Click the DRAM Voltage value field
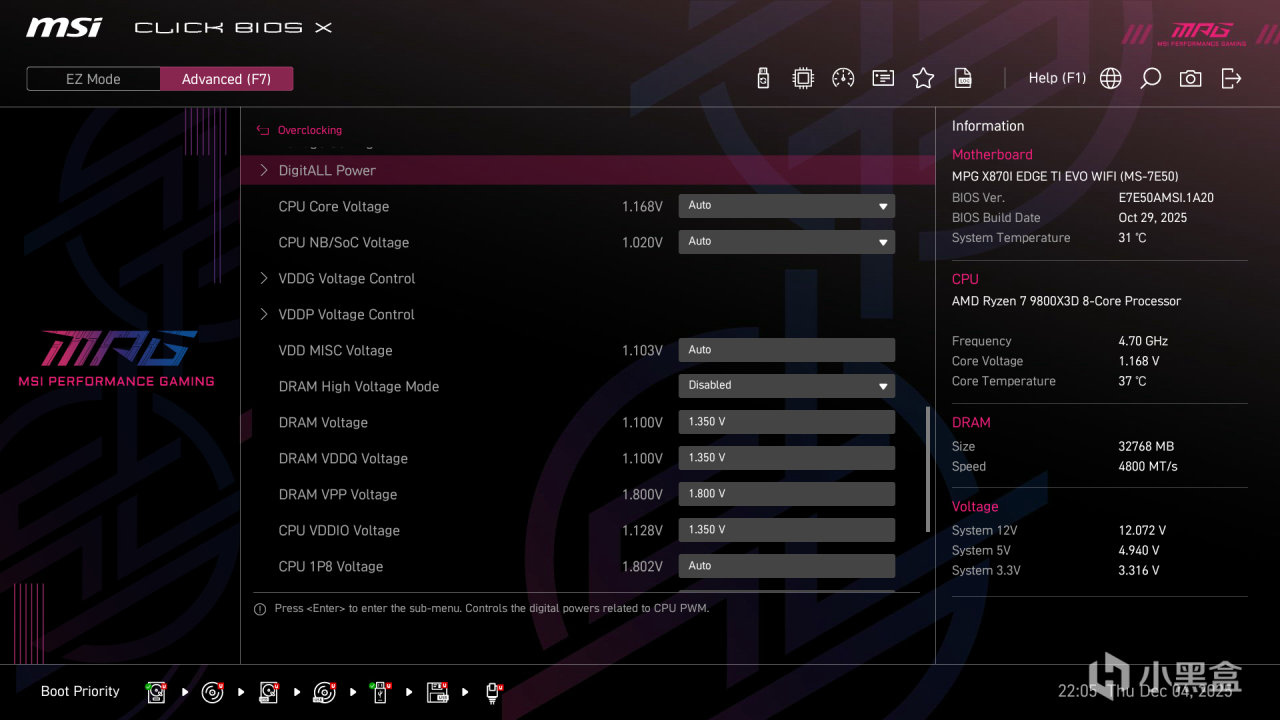The height and width of the screenshot is (720, 1280). click(786, 422)
